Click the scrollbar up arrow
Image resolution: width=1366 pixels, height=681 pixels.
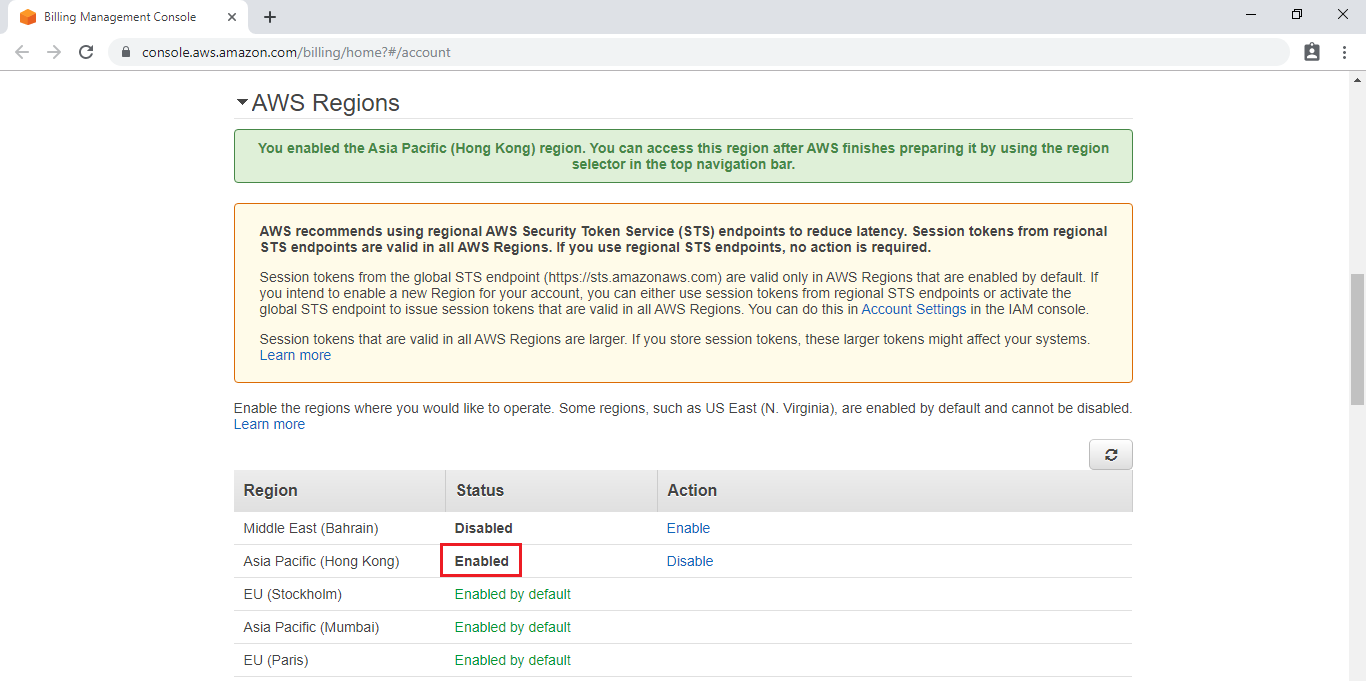1357,79
